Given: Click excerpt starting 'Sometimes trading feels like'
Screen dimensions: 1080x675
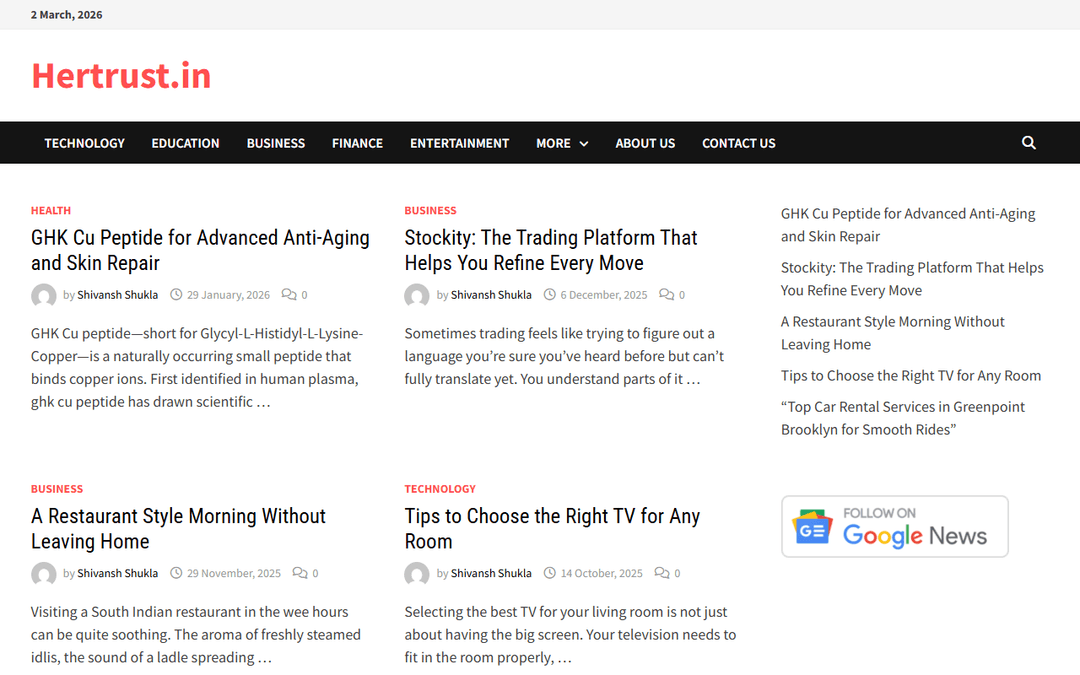Looking at the screenshot, I should (x=564, y=356).
